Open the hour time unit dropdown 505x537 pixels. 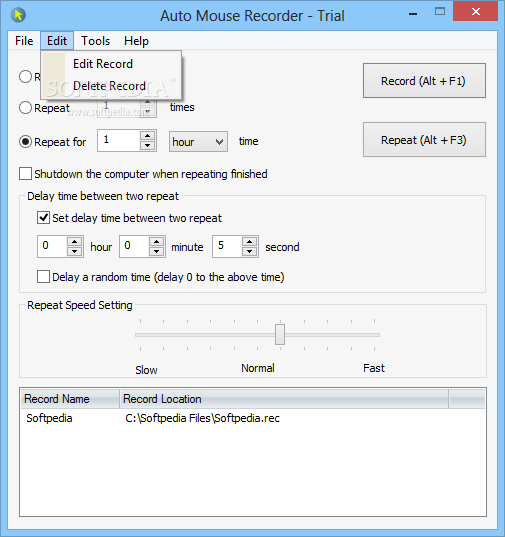tap(198, 141)
